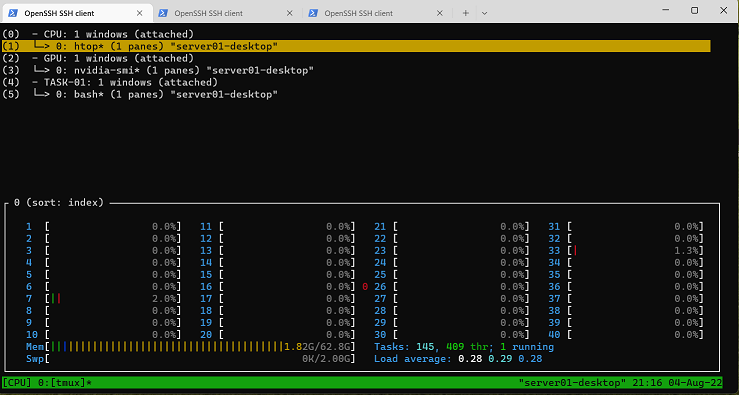Click CPU core label 21 in htop

pos(380,226)
